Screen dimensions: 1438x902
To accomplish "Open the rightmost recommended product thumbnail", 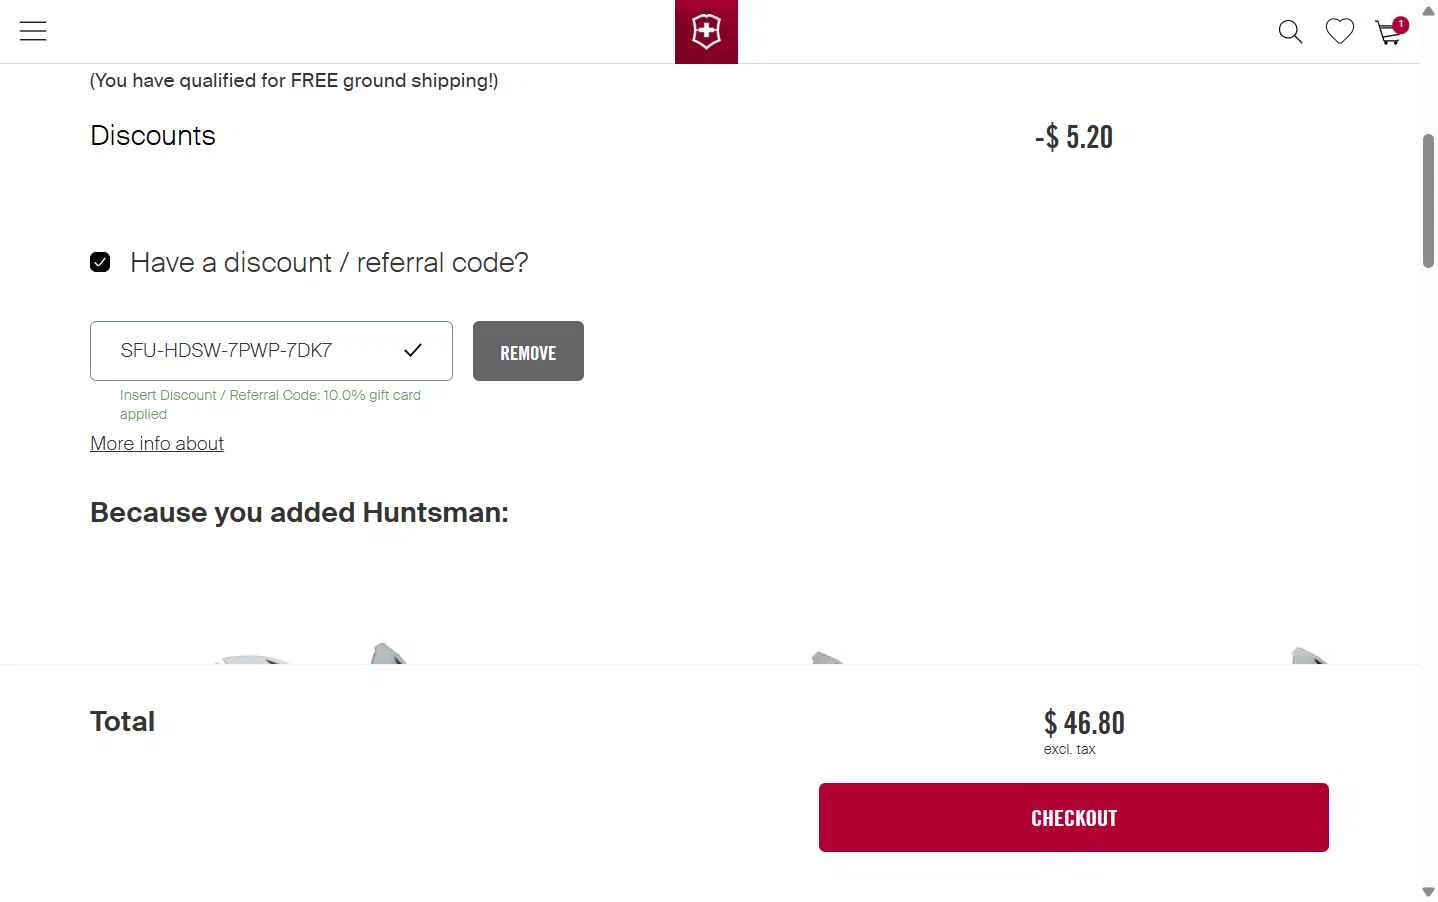I will click(1308, 655).
